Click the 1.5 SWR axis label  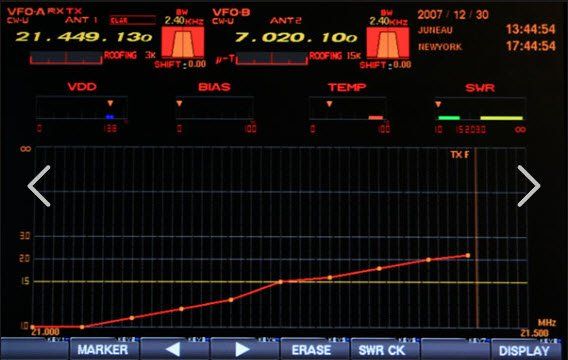[x=25, y=281]
